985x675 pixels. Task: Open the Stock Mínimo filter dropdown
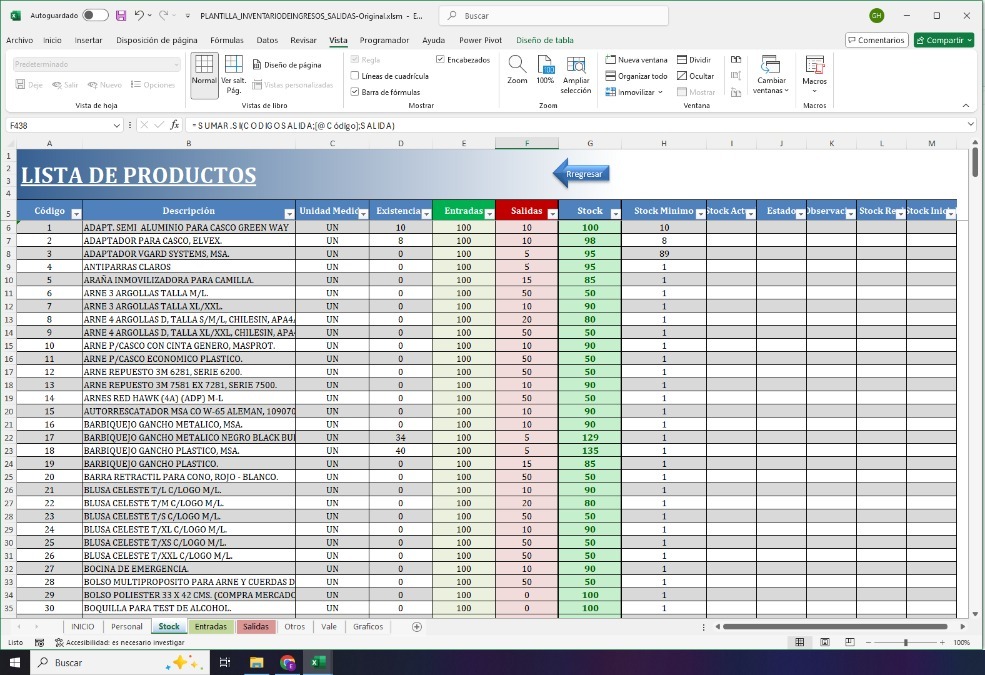700,214
